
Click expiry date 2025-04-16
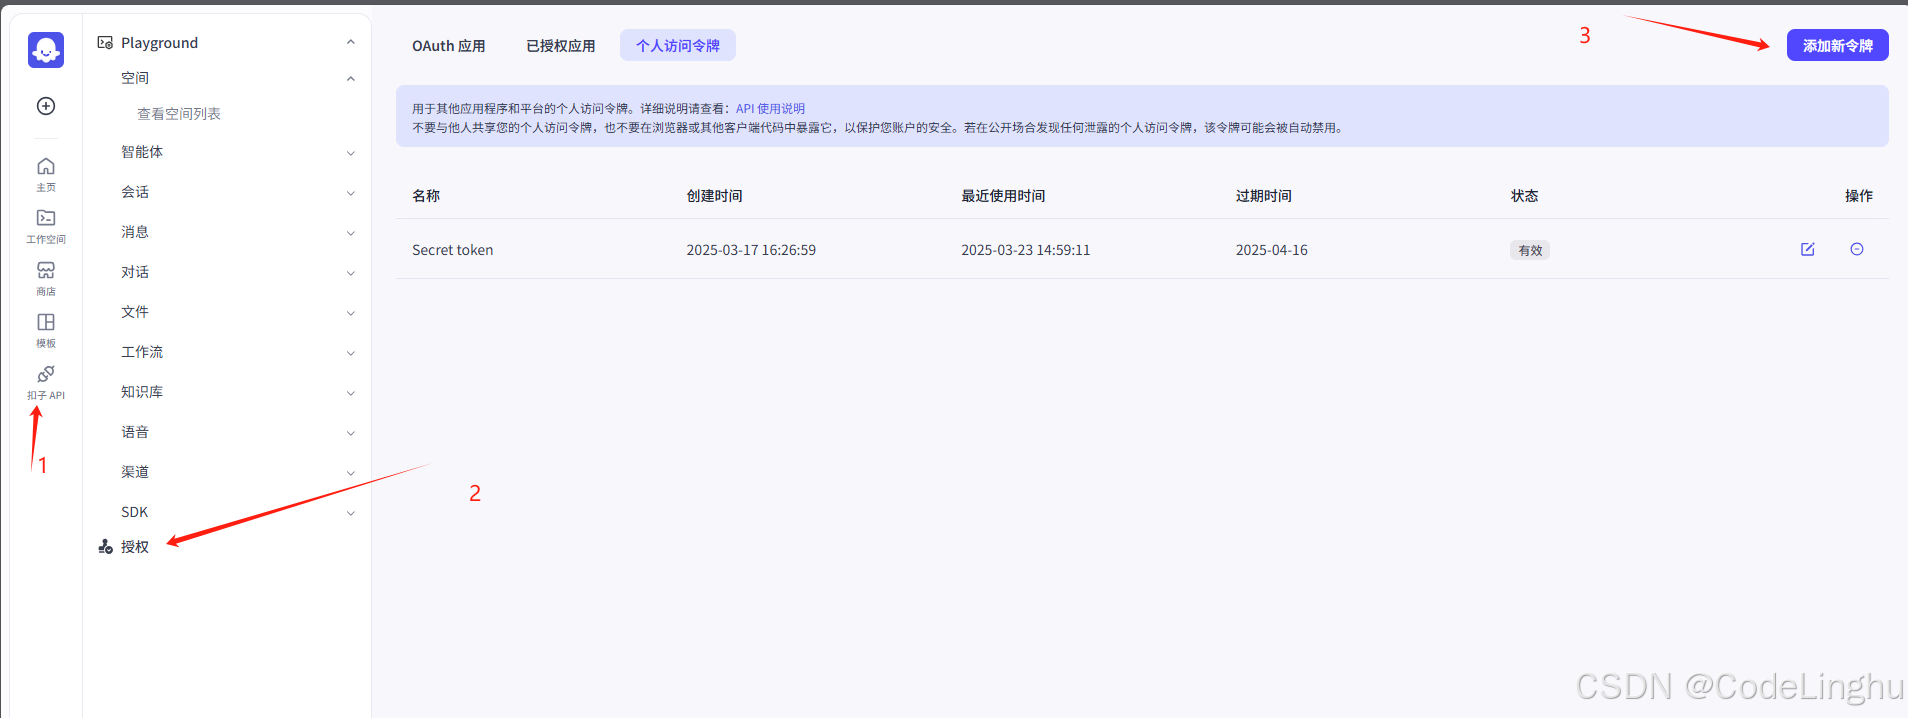coord(1272,250)
